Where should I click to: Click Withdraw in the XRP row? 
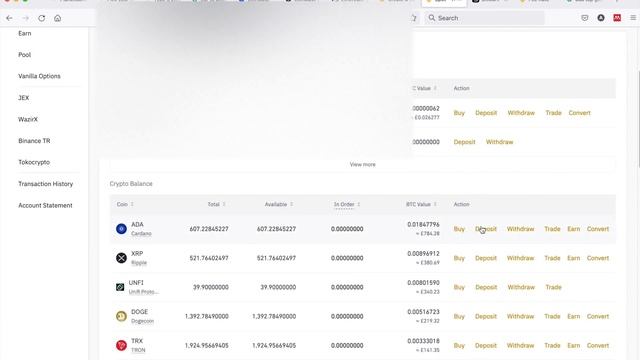520,258
